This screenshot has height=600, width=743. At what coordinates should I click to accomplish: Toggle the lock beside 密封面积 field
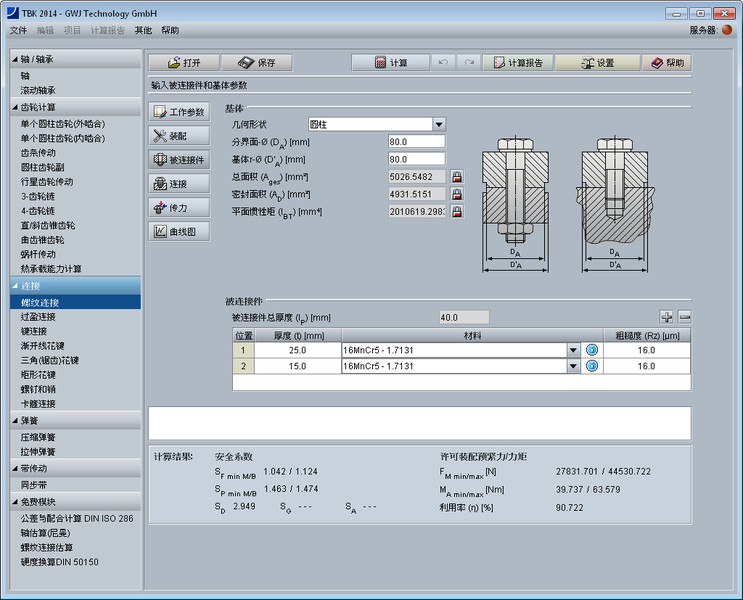(x=457, y=194)
